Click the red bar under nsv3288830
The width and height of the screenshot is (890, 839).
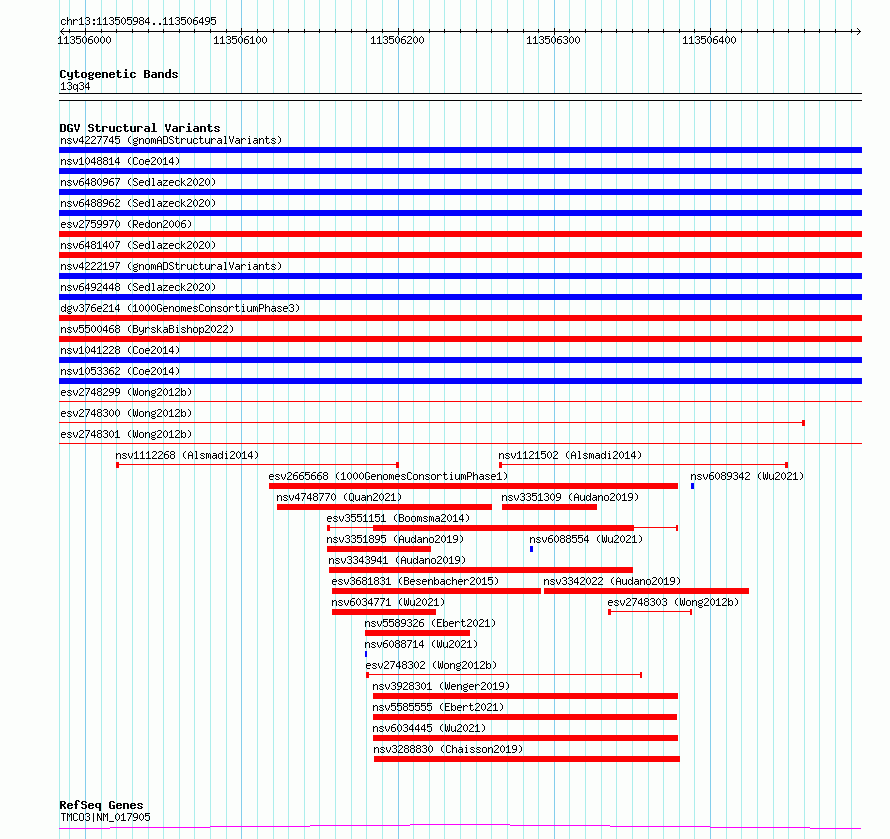(527, 759)
